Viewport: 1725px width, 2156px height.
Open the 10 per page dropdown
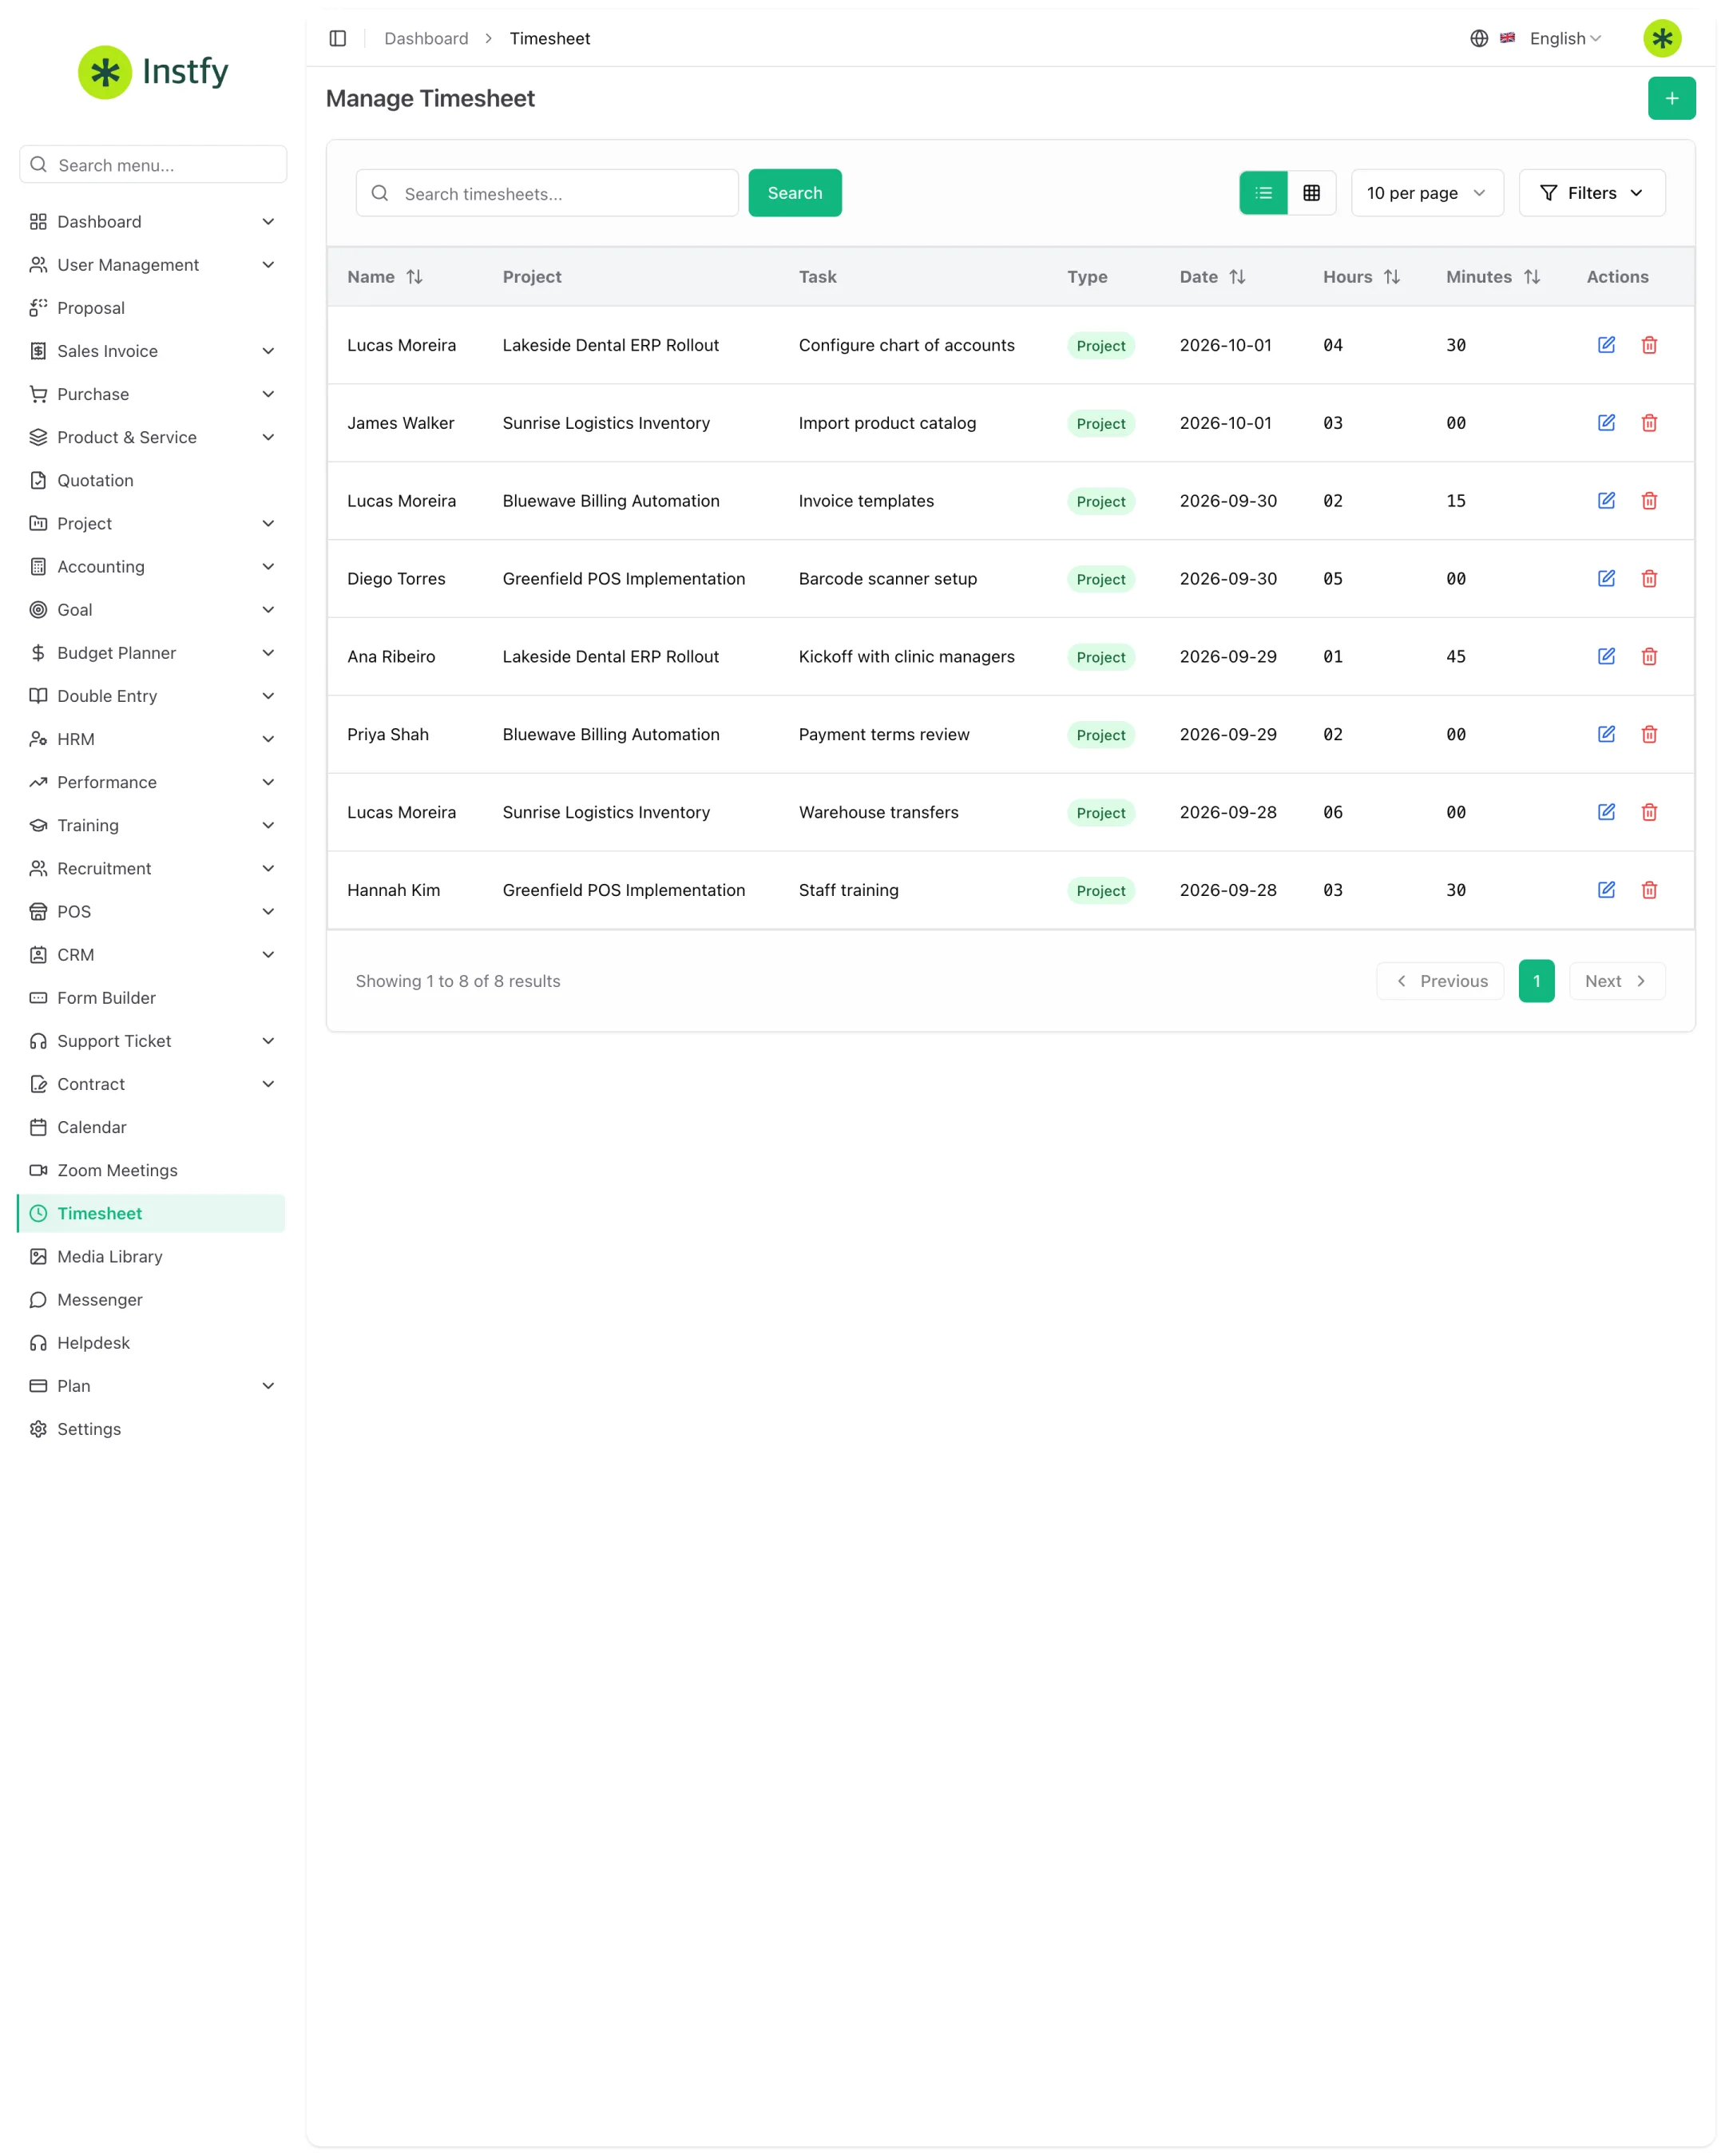(1427, 193)
